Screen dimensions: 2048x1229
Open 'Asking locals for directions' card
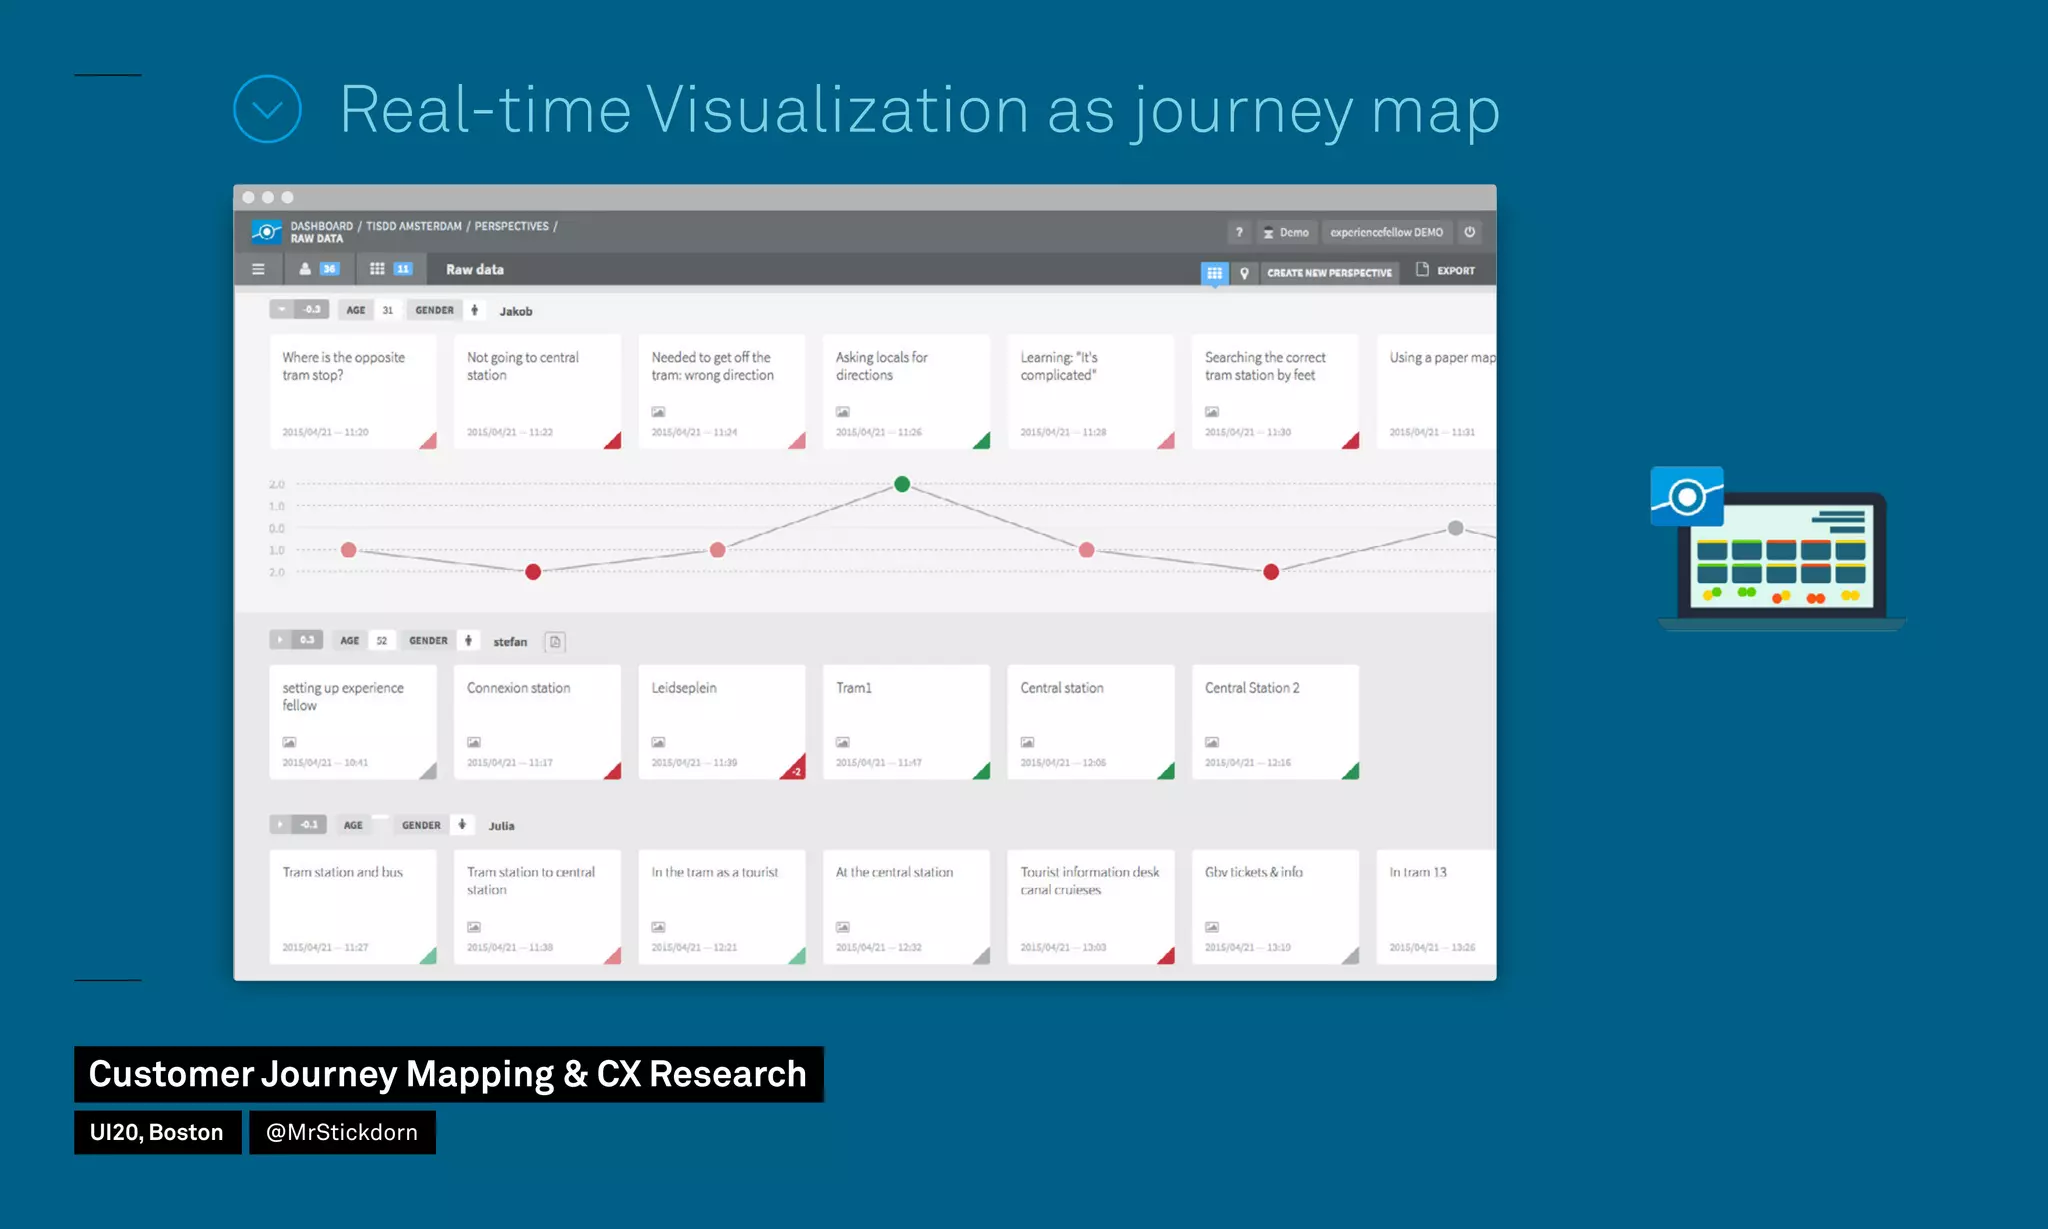click(x=906, y=392)
